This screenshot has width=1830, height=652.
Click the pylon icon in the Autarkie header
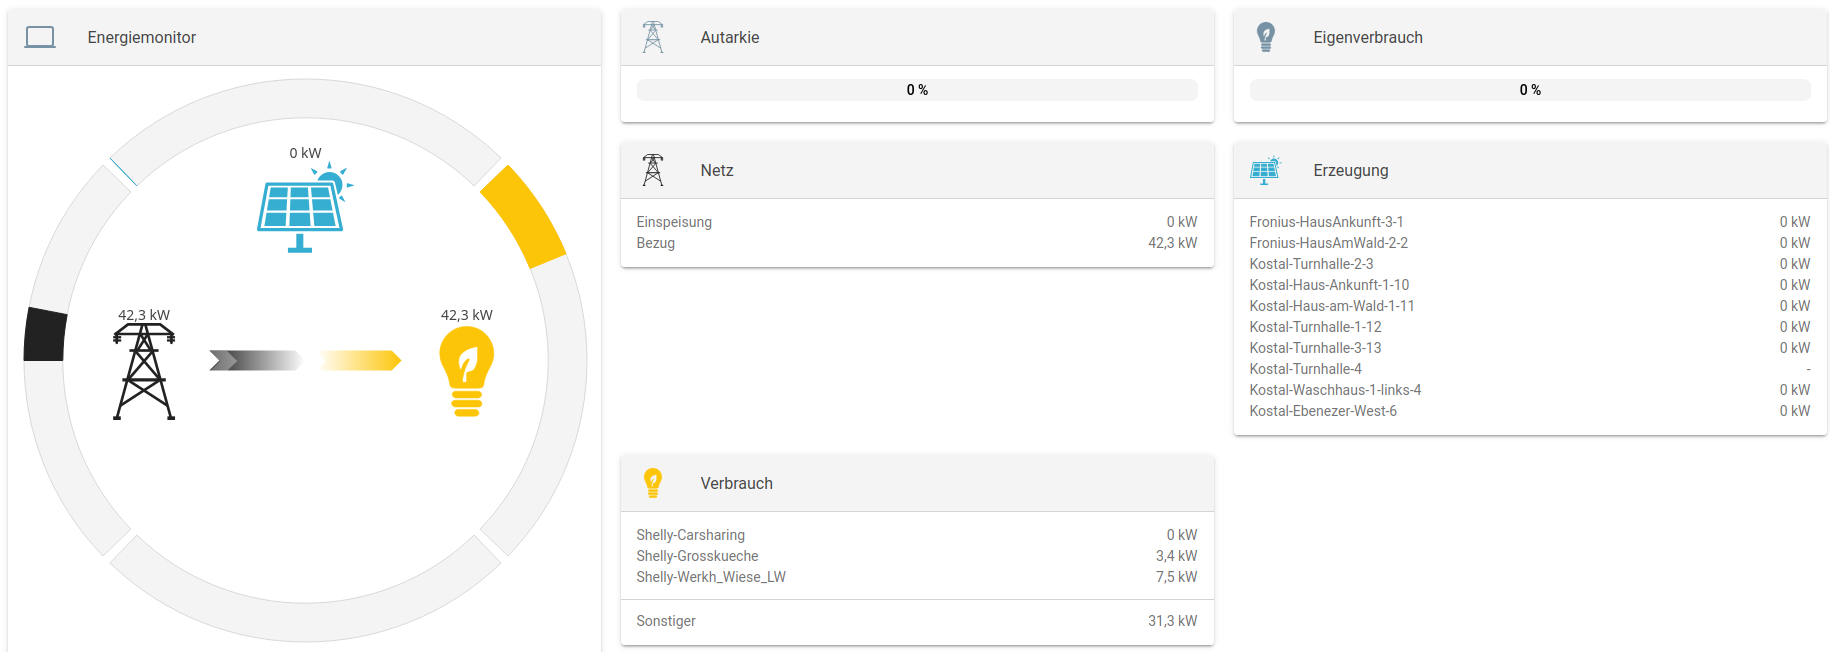[x=653, y=38]
